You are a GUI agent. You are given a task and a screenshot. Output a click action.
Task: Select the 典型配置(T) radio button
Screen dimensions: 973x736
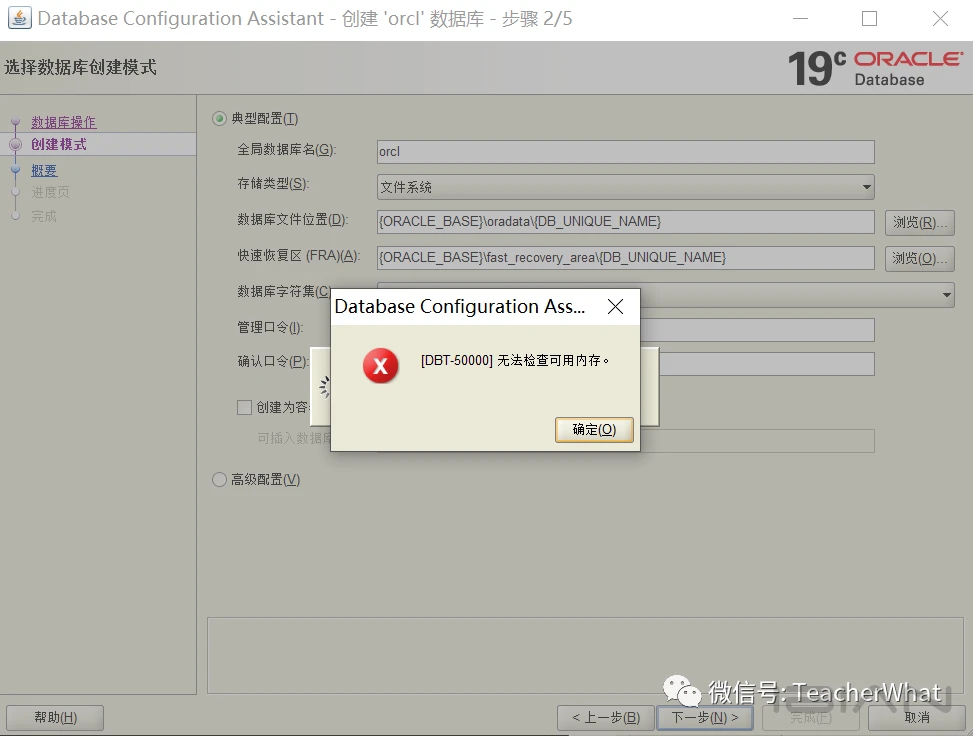pyautogui.click(x=219, y=118)
